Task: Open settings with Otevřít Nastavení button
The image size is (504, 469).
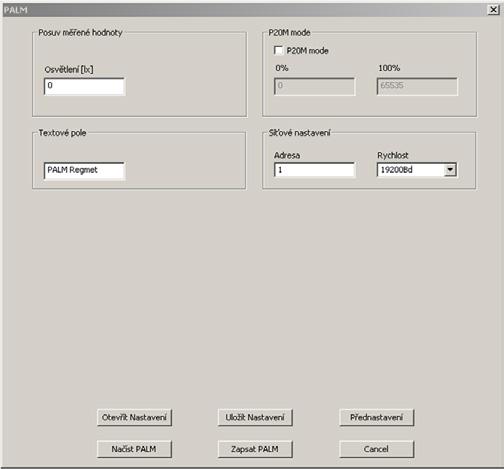Action: click(134, 417)
